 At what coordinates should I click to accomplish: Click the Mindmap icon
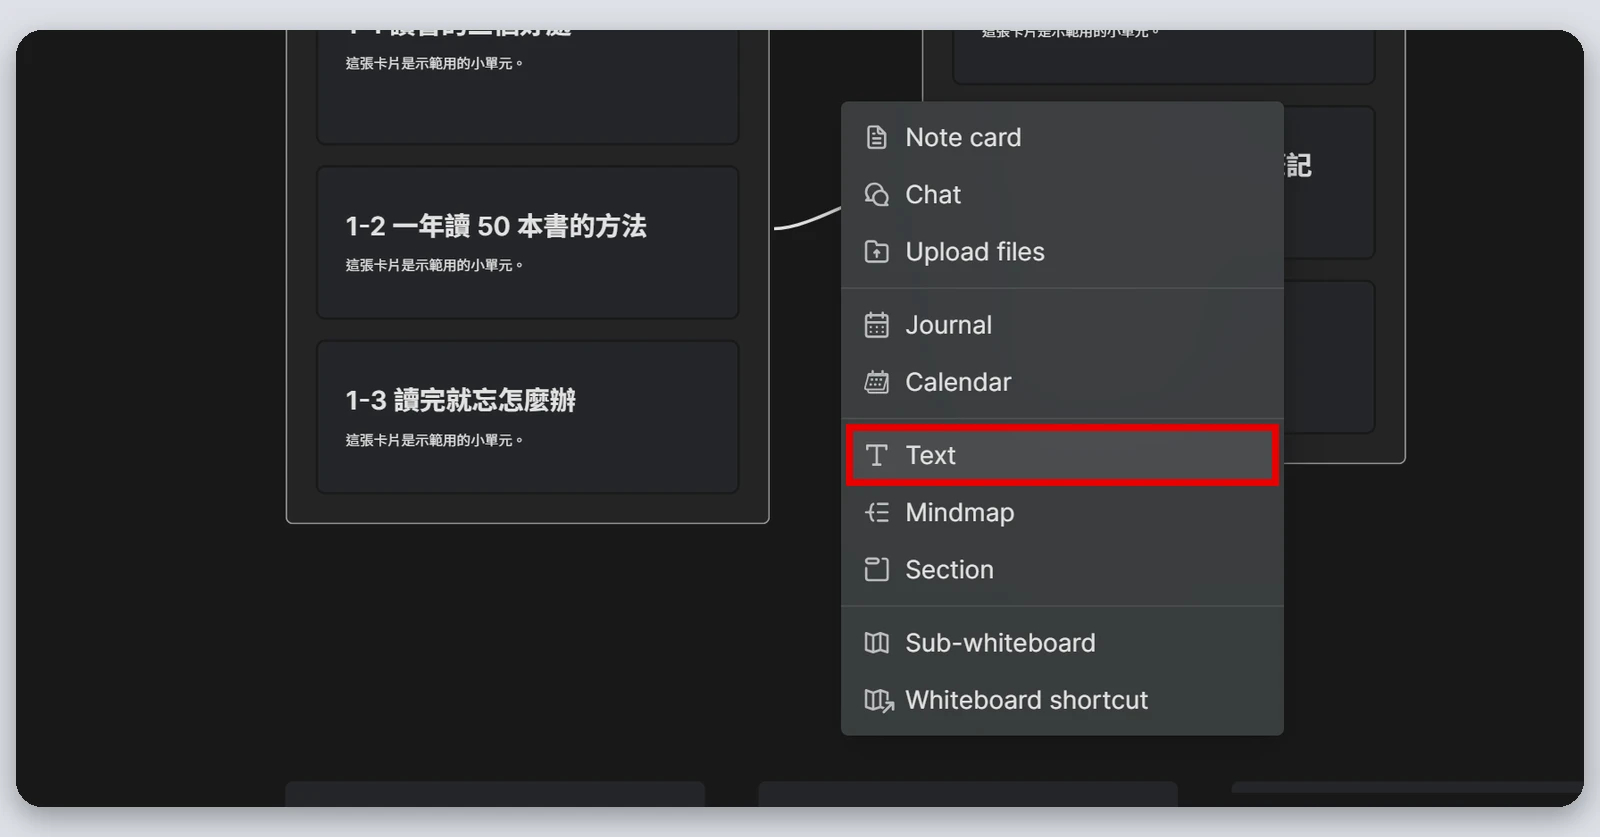[x=876, y=512]
